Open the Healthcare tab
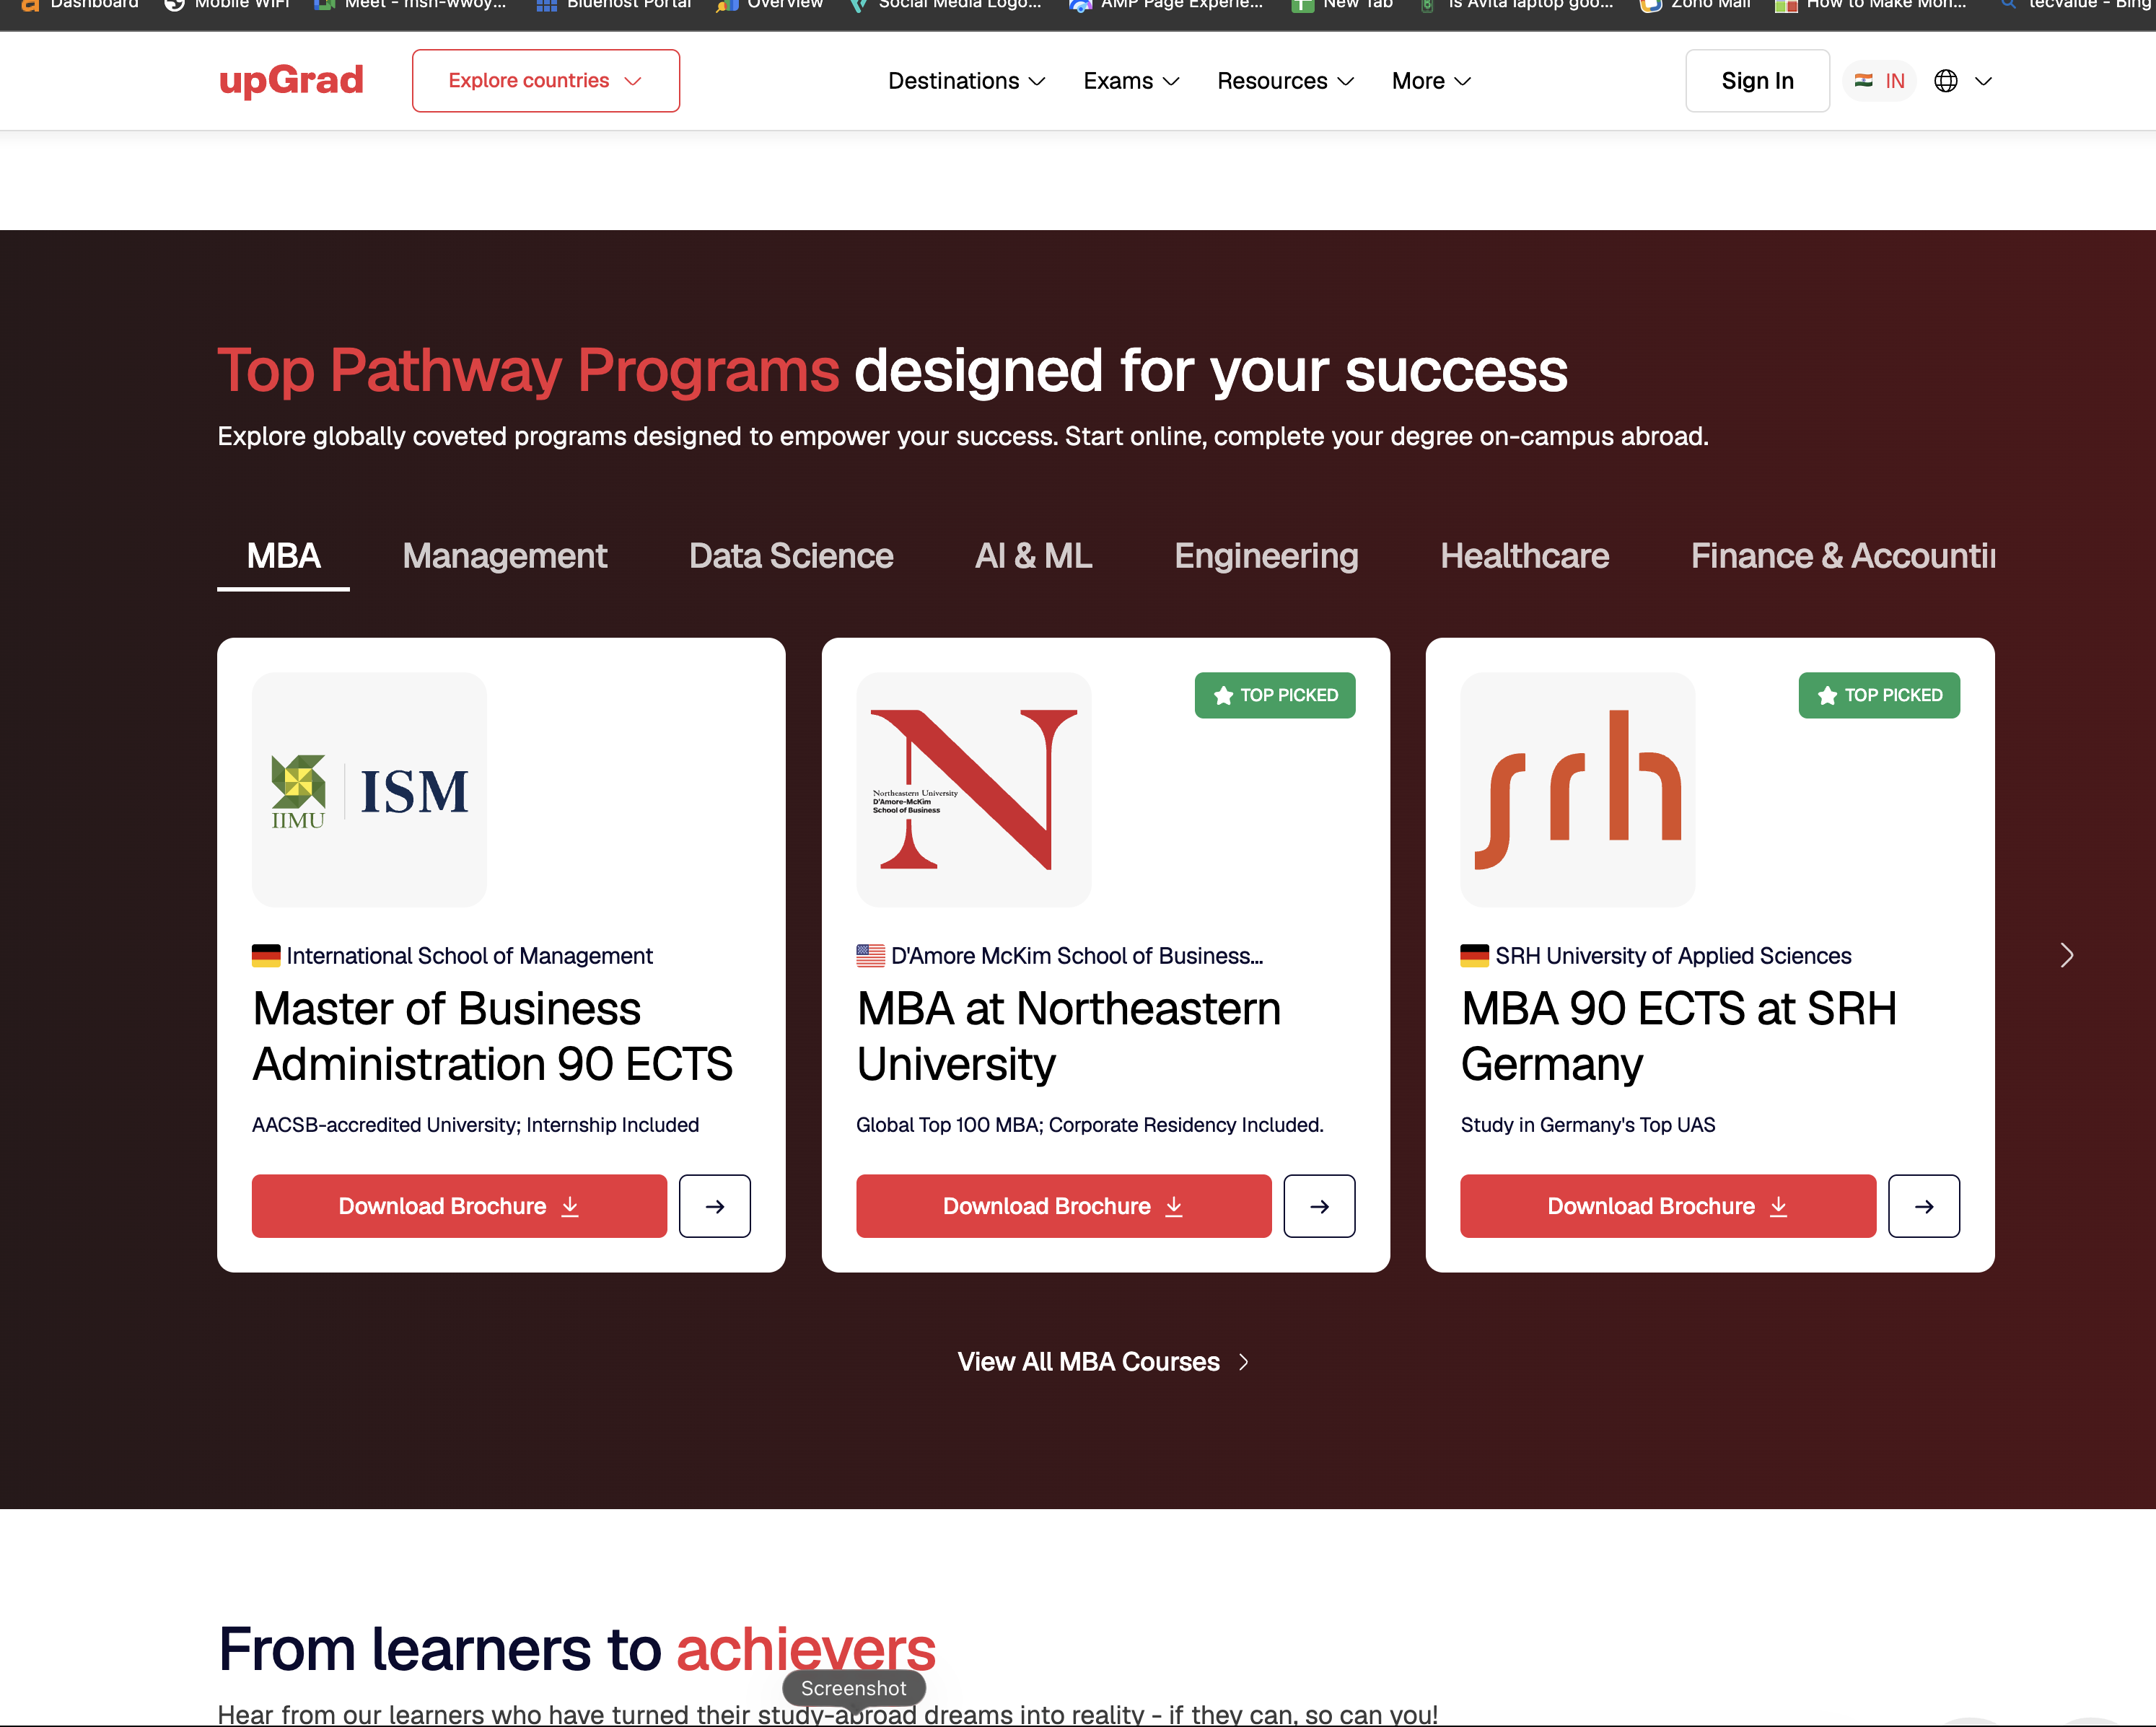Viewport: 2156px width, 1727px height. coord(1524,556)
